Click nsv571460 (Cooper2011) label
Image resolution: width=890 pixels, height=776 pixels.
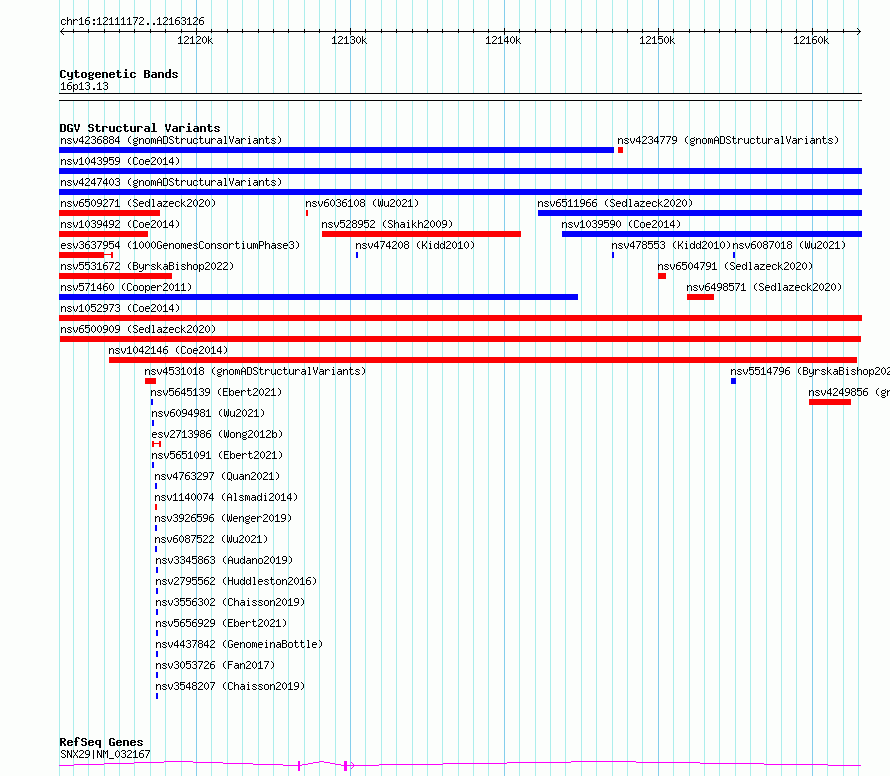(x=126, y=287)
